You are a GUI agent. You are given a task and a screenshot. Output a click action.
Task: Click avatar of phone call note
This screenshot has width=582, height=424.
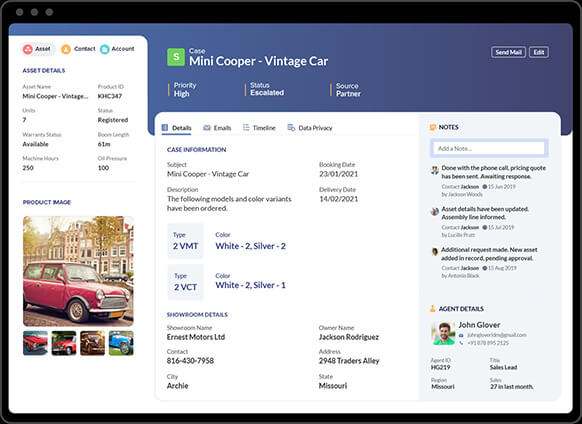pos(435,170)
